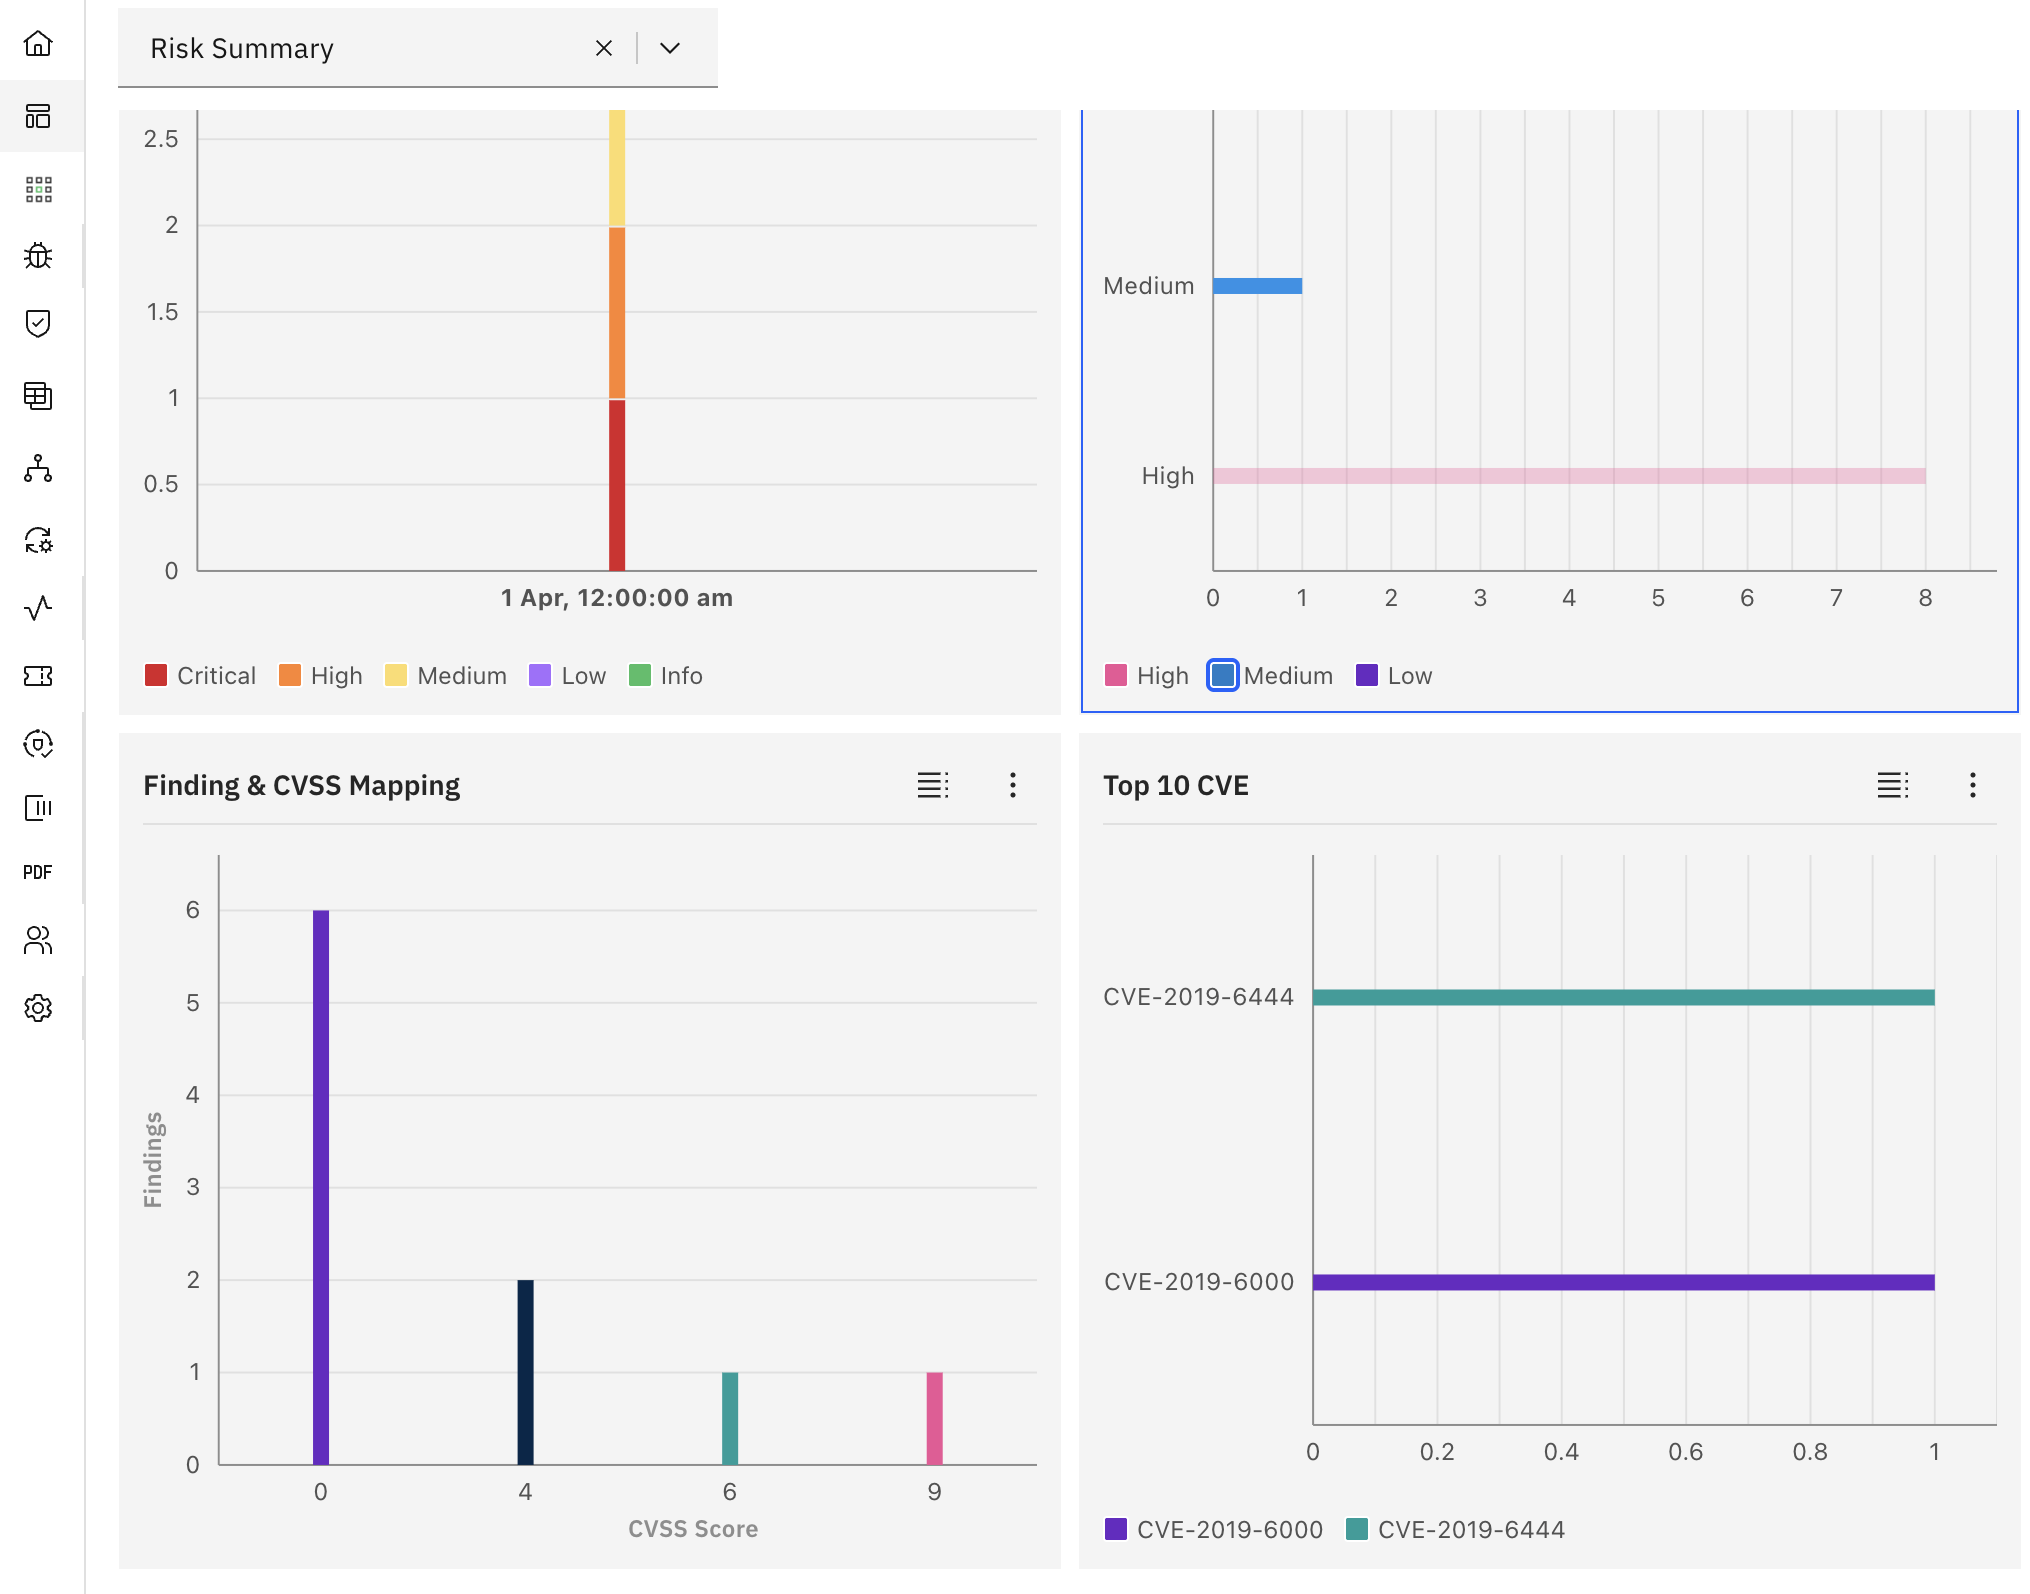Open the settings gear sidebar icon

38,1008
